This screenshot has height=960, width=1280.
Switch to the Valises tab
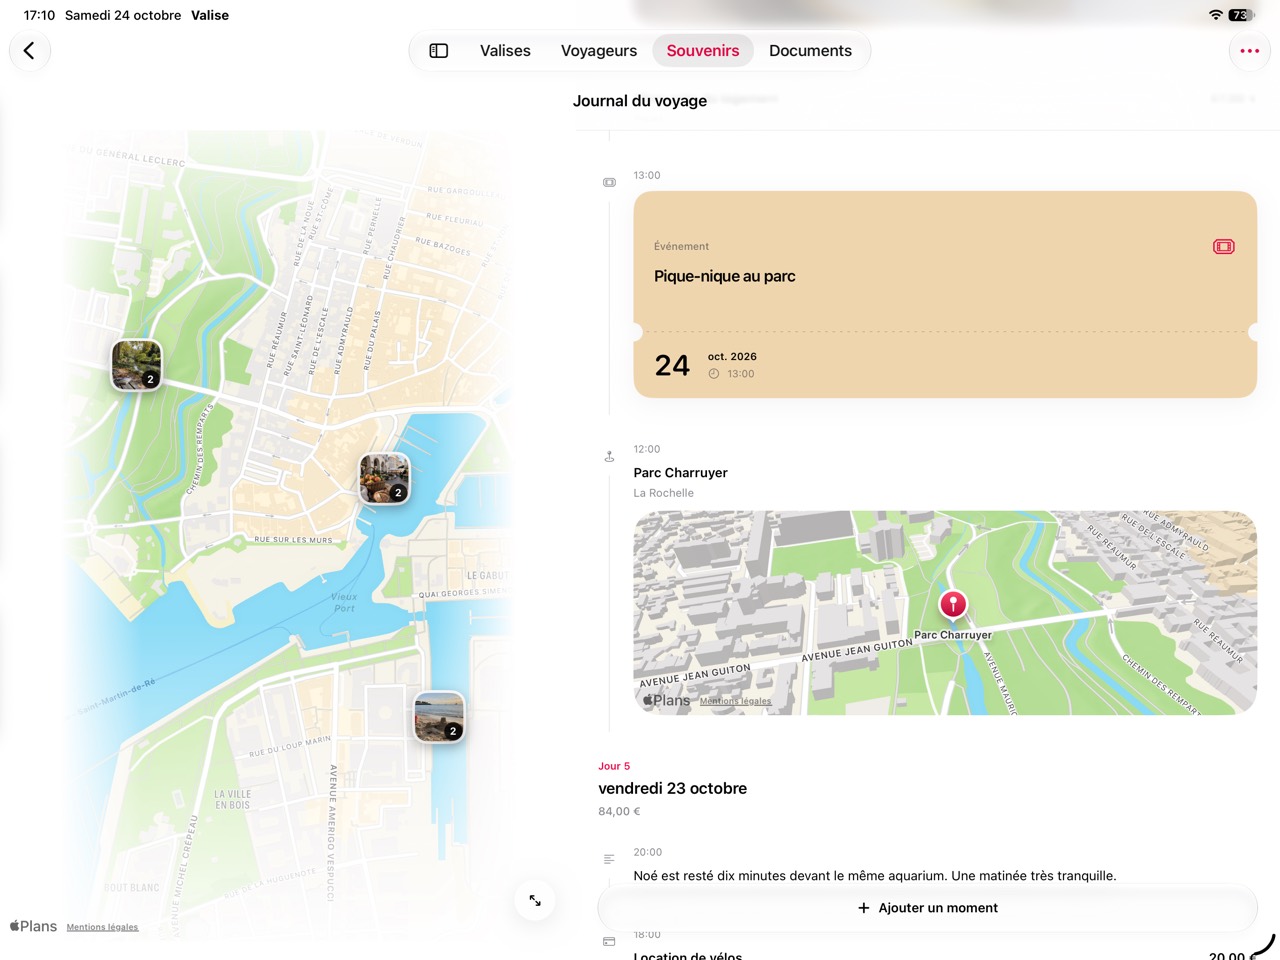click(x=505, y=51)
